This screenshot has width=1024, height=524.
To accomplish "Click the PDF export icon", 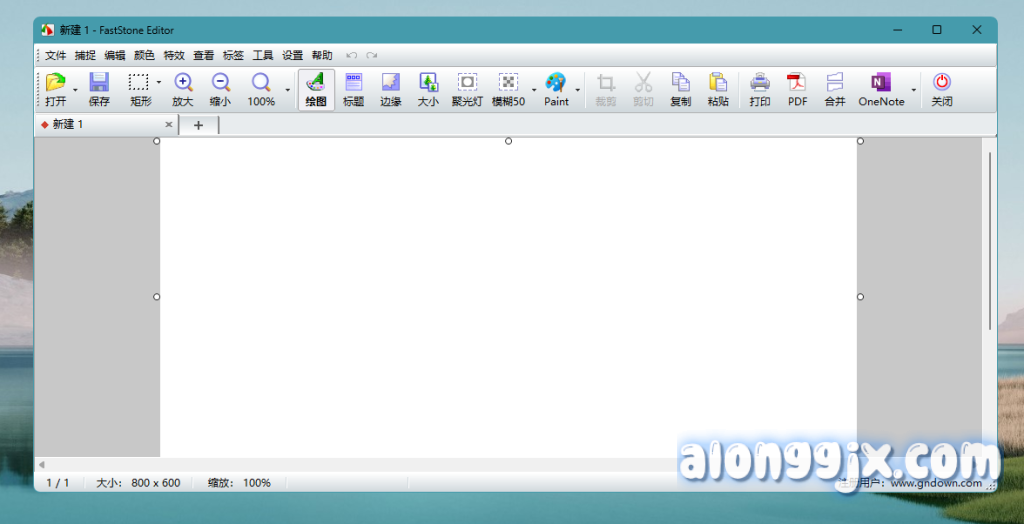I will [x=797, y=89].
